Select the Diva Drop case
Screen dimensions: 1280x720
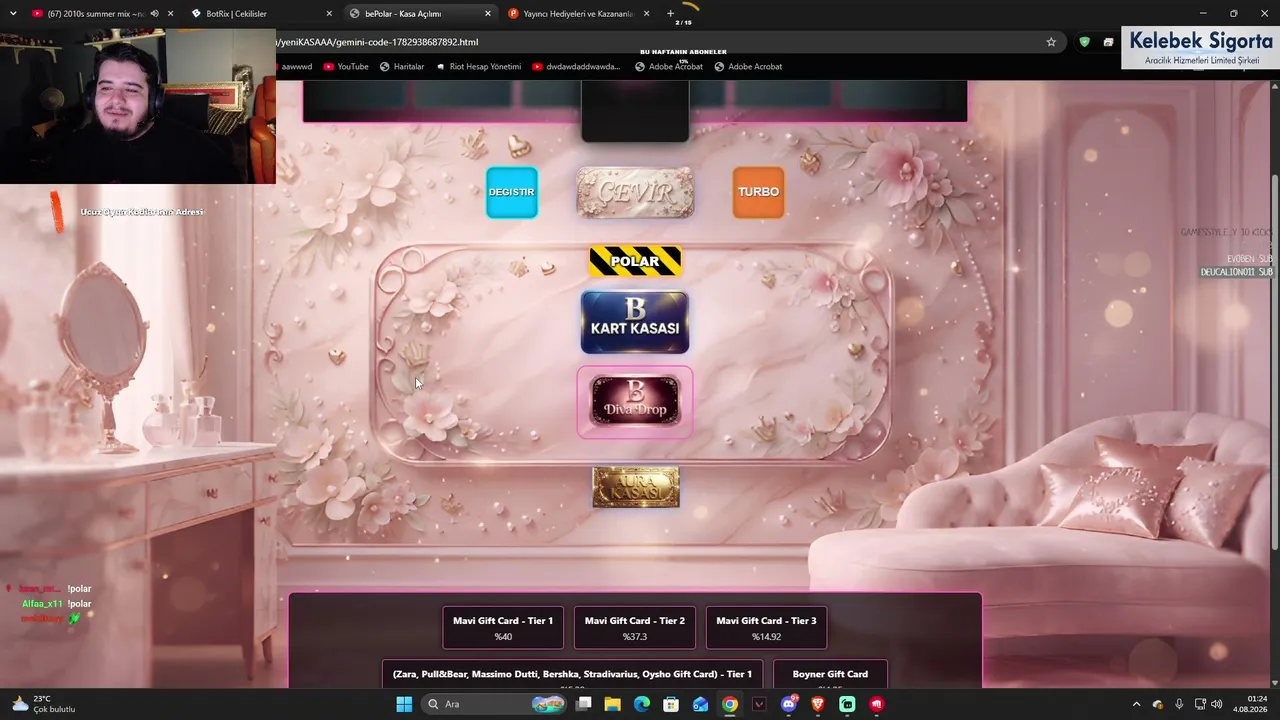tap(635, 402)
